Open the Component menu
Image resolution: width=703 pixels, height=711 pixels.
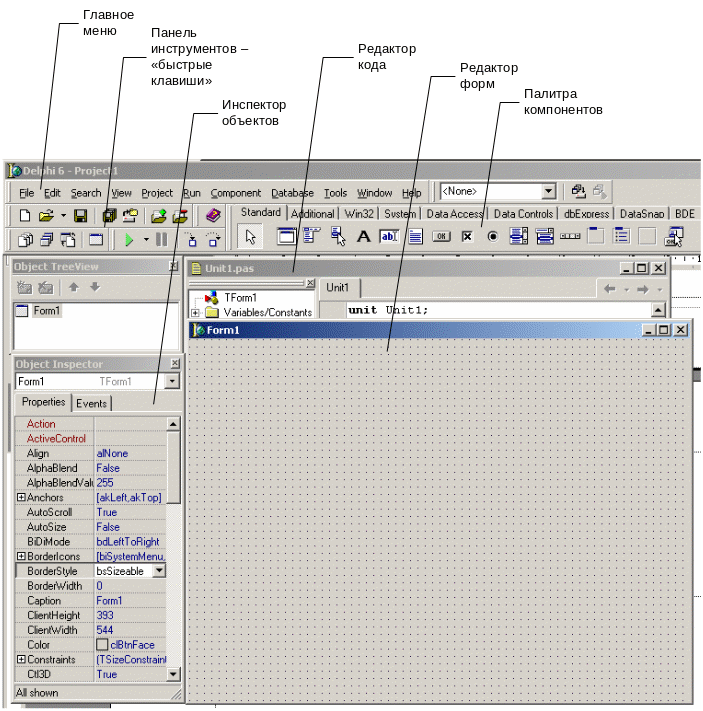(236, 193)
